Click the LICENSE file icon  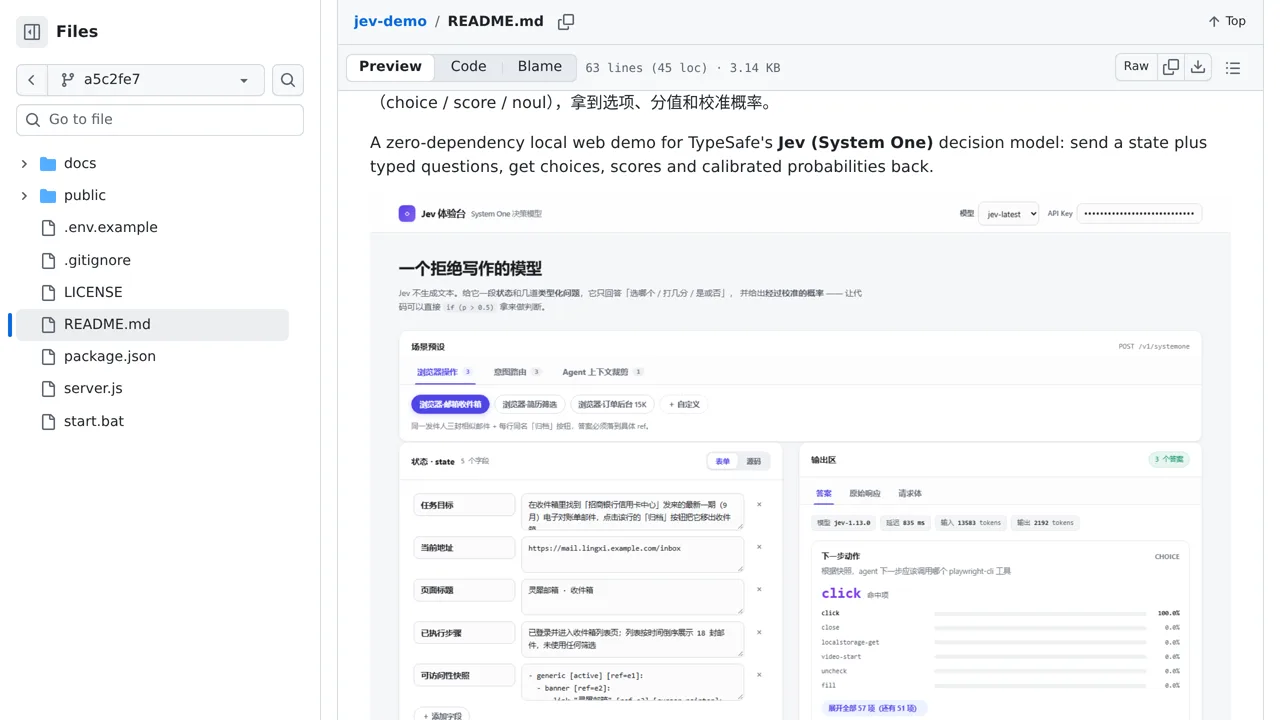pos(48,292)
